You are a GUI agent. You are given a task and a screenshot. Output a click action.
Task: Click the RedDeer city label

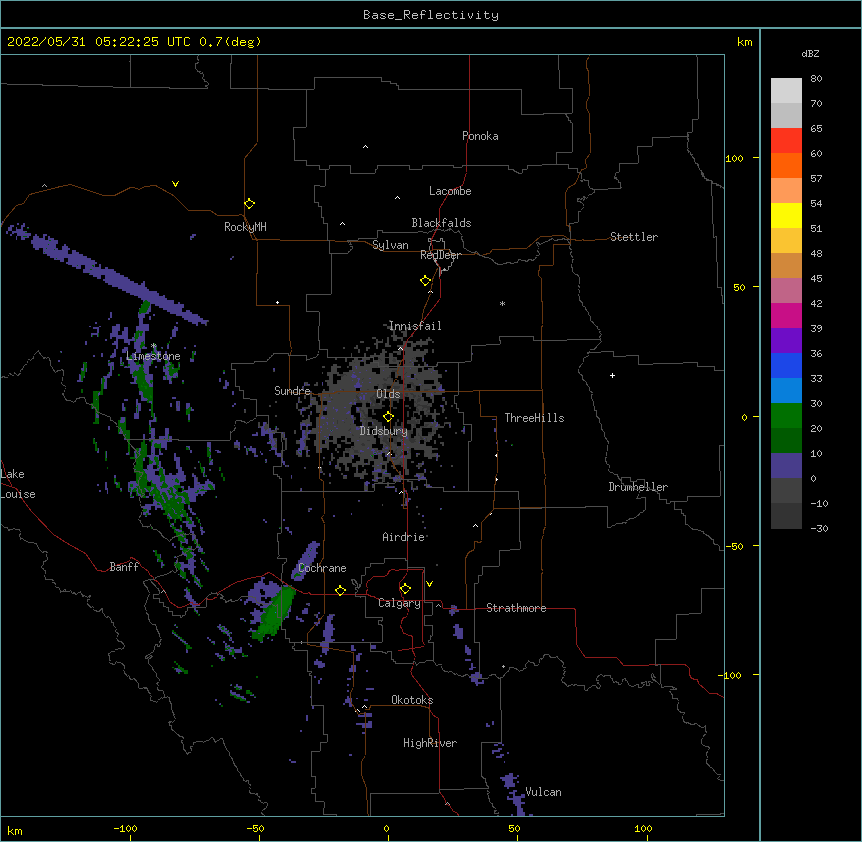tap(440, 255)
